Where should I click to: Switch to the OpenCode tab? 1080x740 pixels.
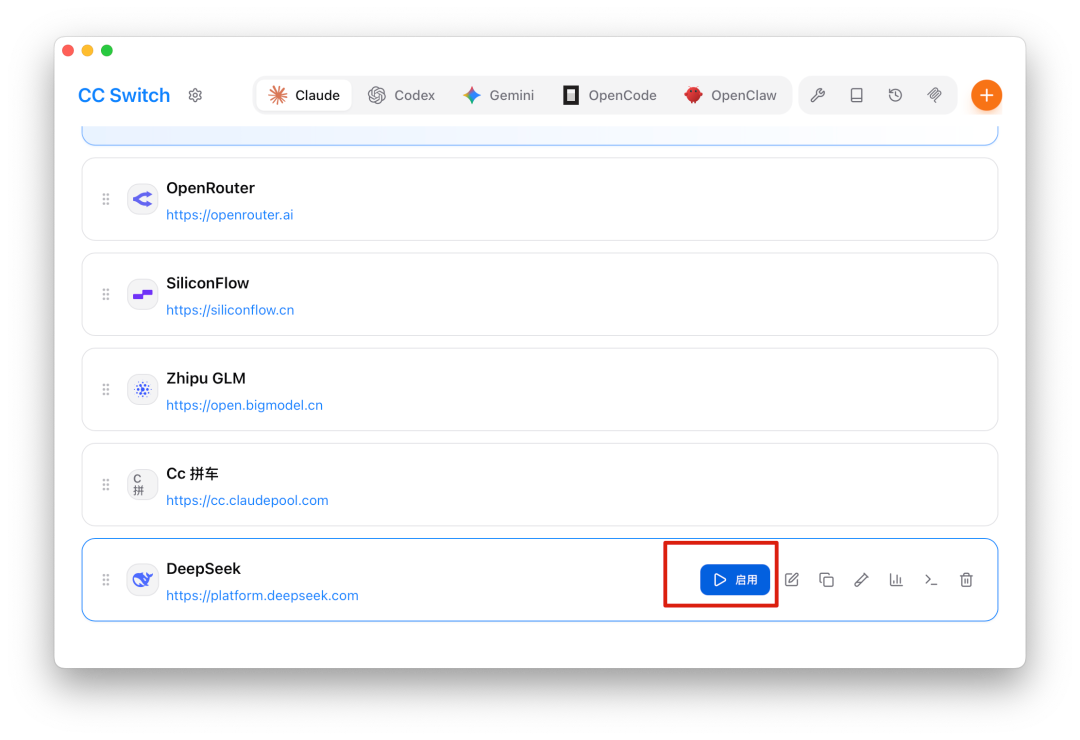click(x=610, y=95)
